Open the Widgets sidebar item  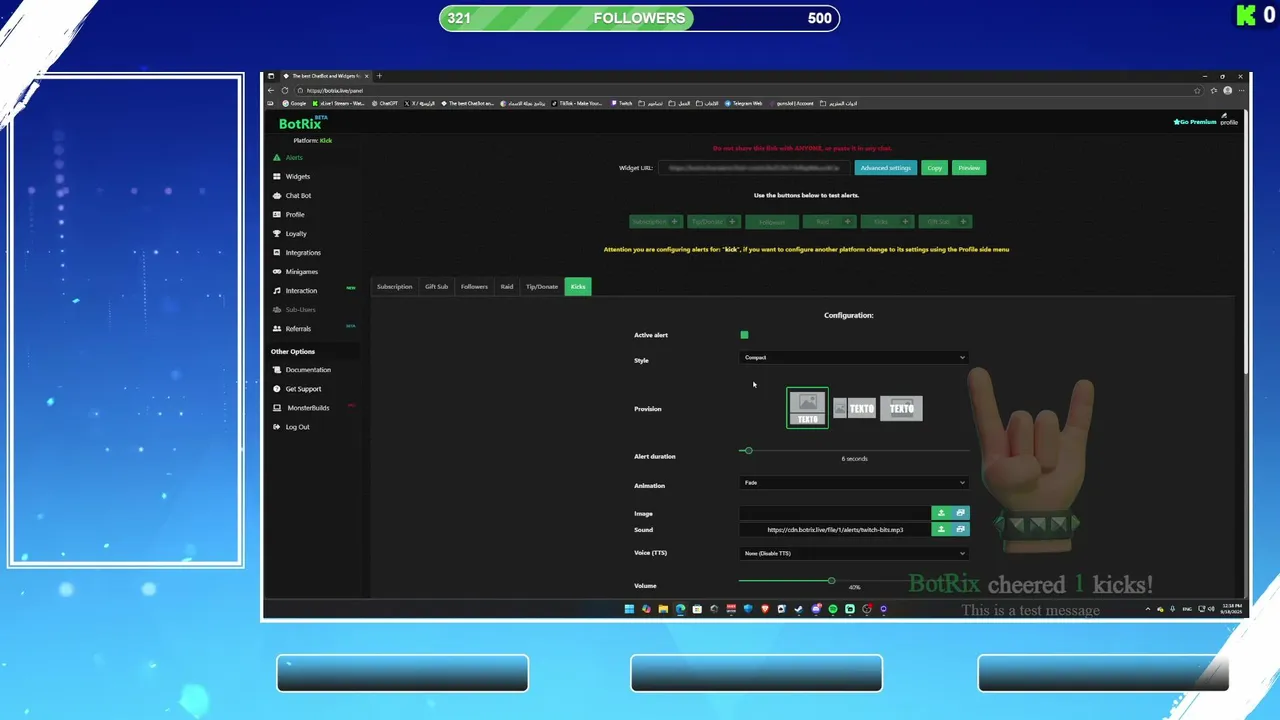pos(292,176)
